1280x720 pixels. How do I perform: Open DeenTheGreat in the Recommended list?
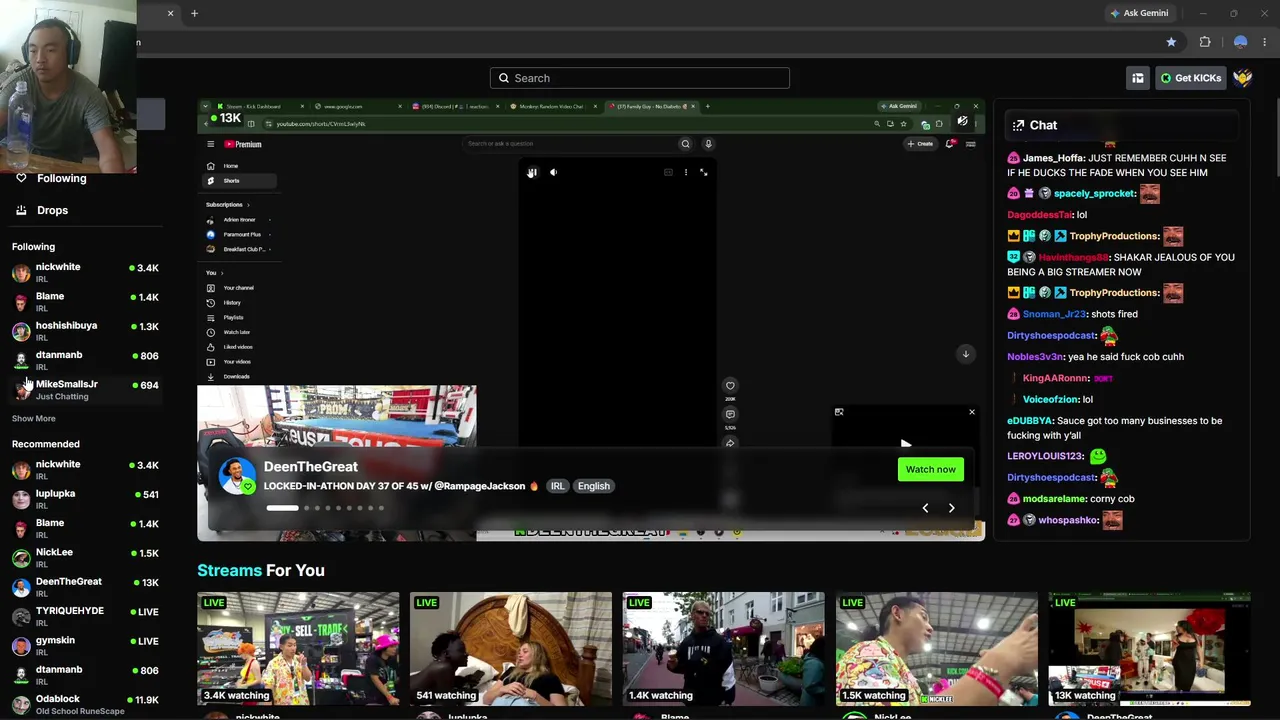tap(85, 586)
